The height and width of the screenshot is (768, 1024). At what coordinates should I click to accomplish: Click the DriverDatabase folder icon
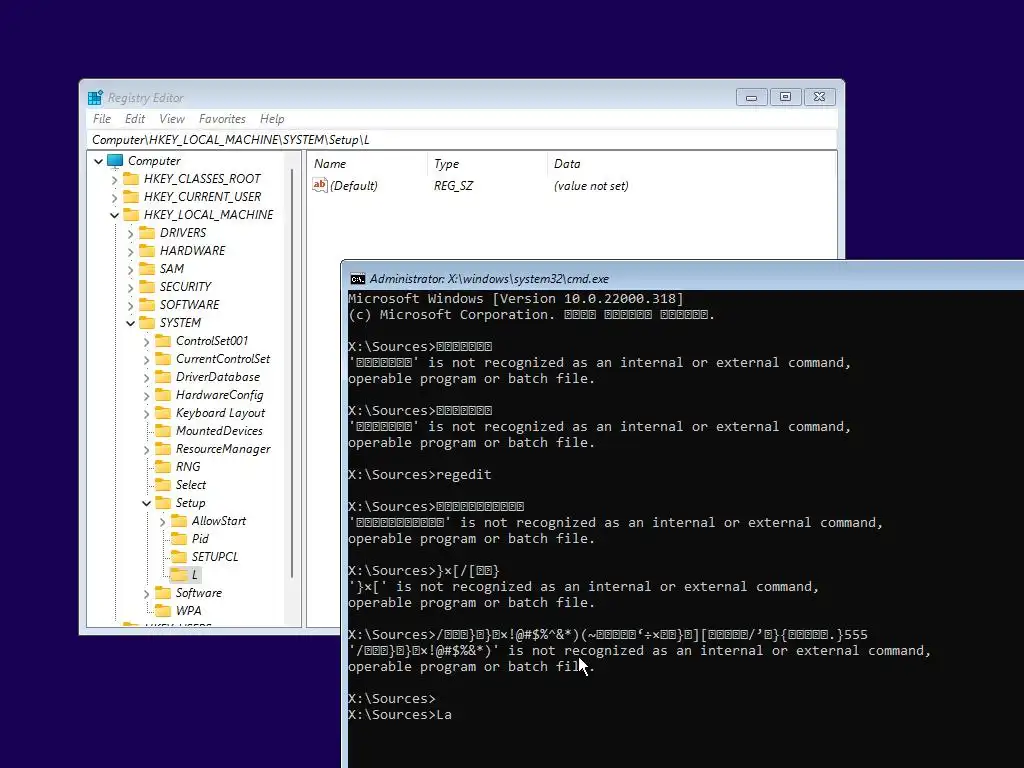(163, 376)
